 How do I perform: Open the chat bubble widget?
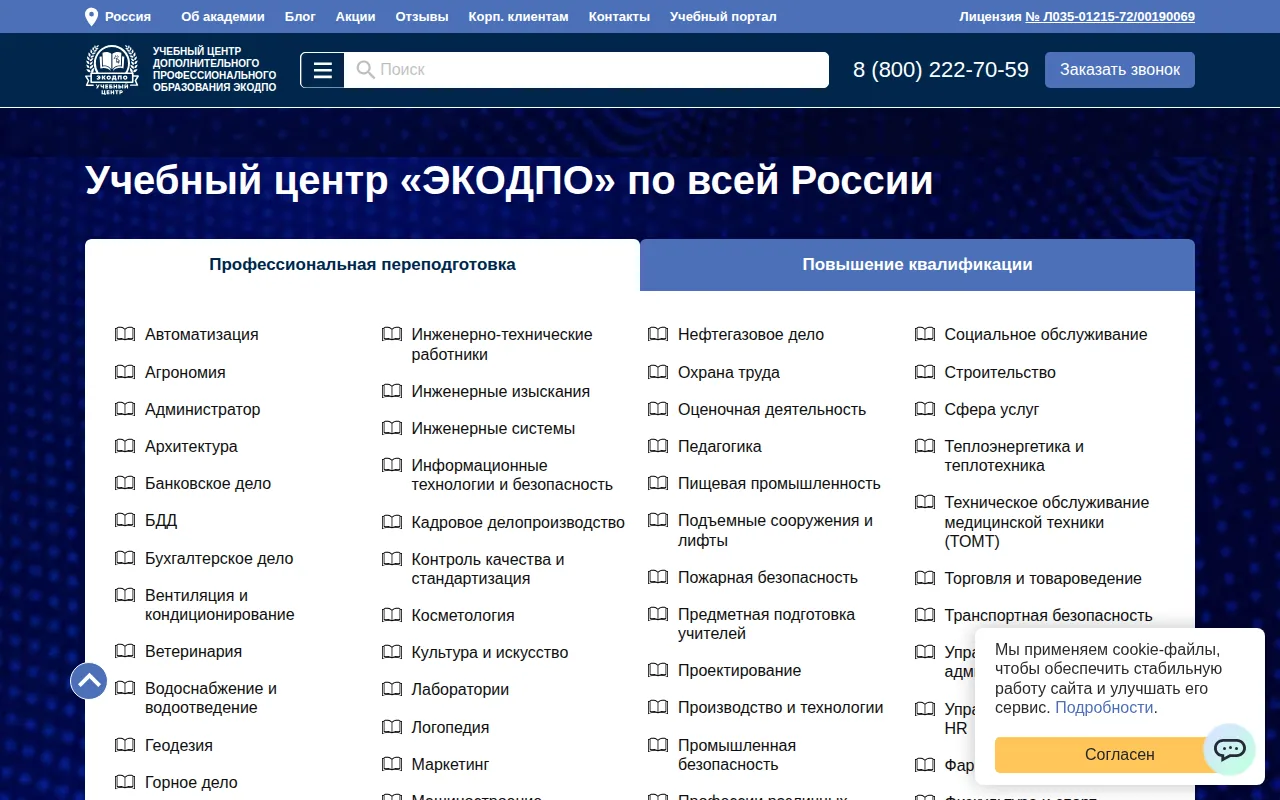click(1229, 749)
